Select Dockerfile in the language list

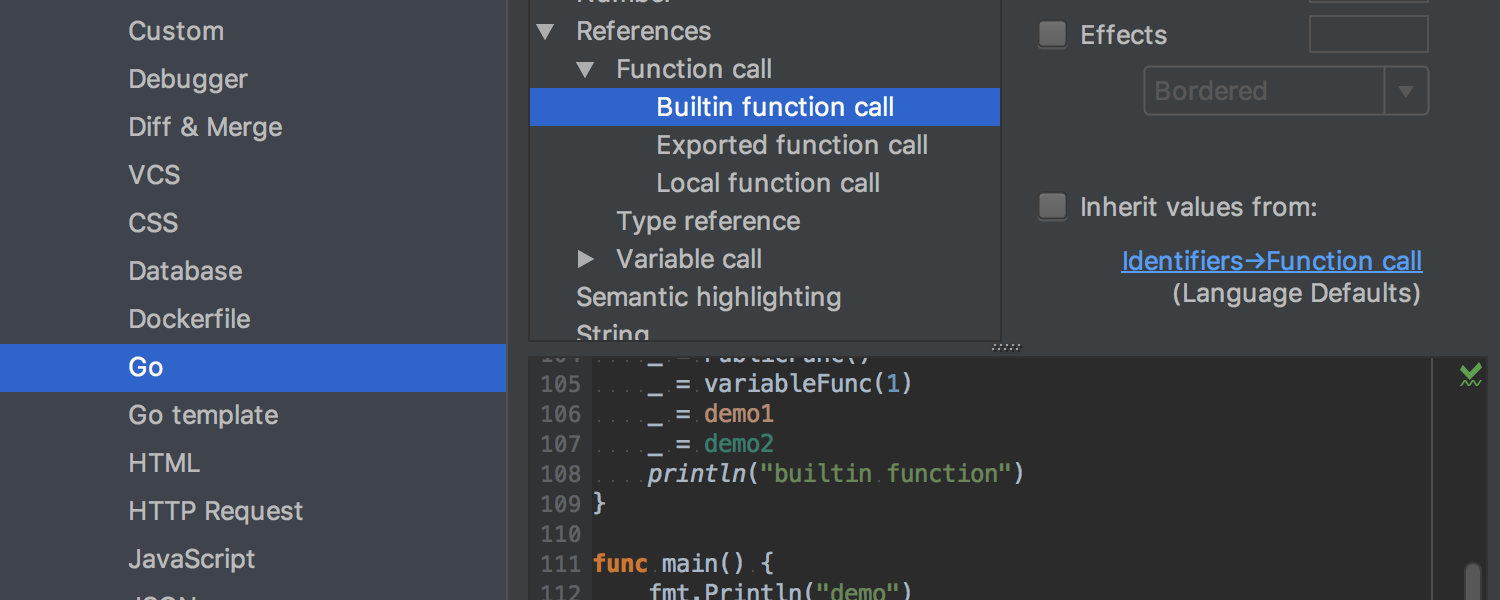pyautogui.click(x=189, y=319)
